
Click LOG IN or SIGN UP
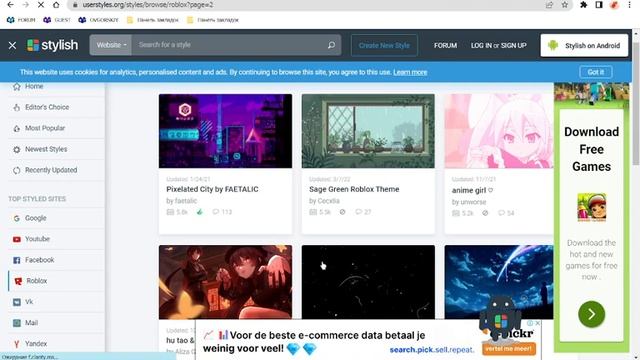point(498,45)
